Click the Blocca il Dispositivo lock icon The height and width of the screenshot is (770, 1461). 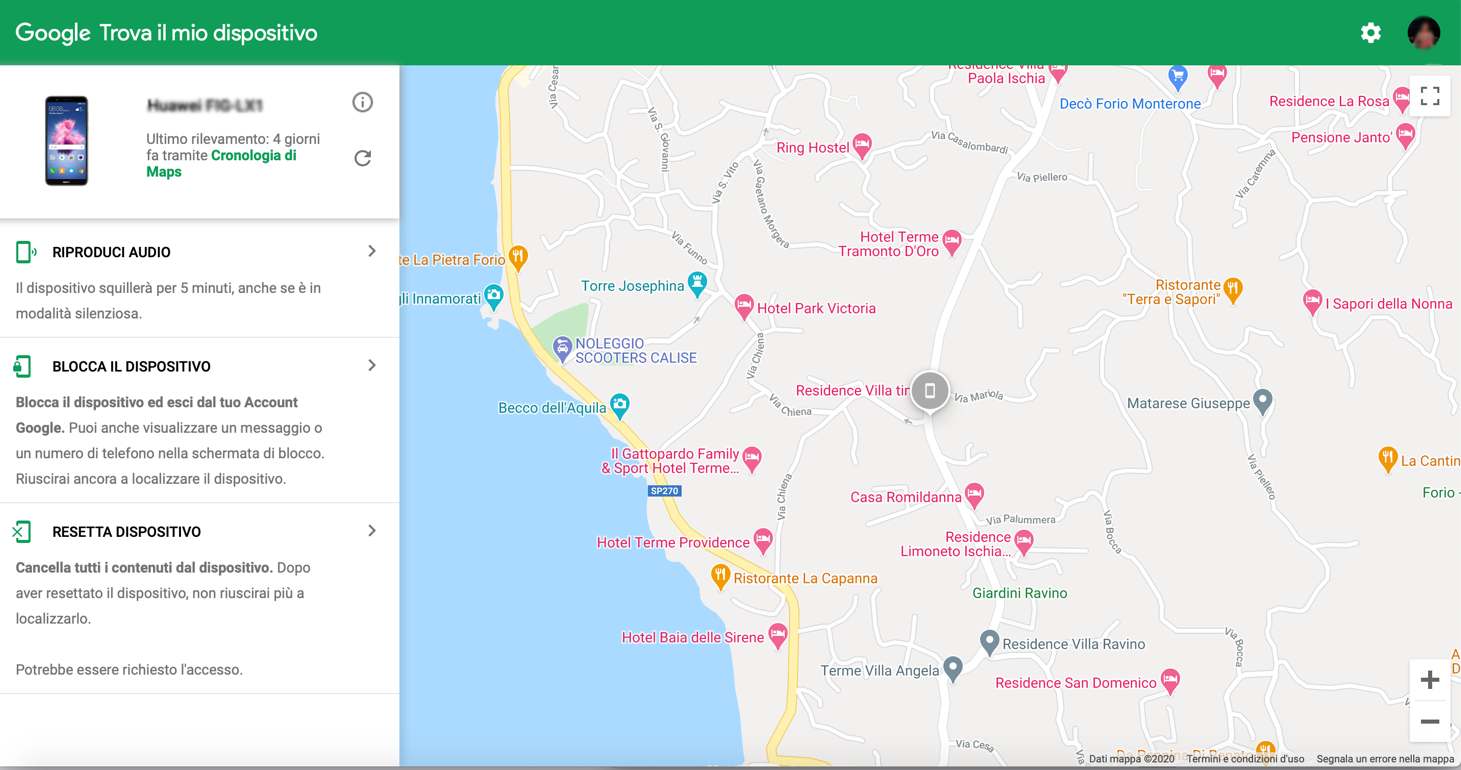(23, 366)
